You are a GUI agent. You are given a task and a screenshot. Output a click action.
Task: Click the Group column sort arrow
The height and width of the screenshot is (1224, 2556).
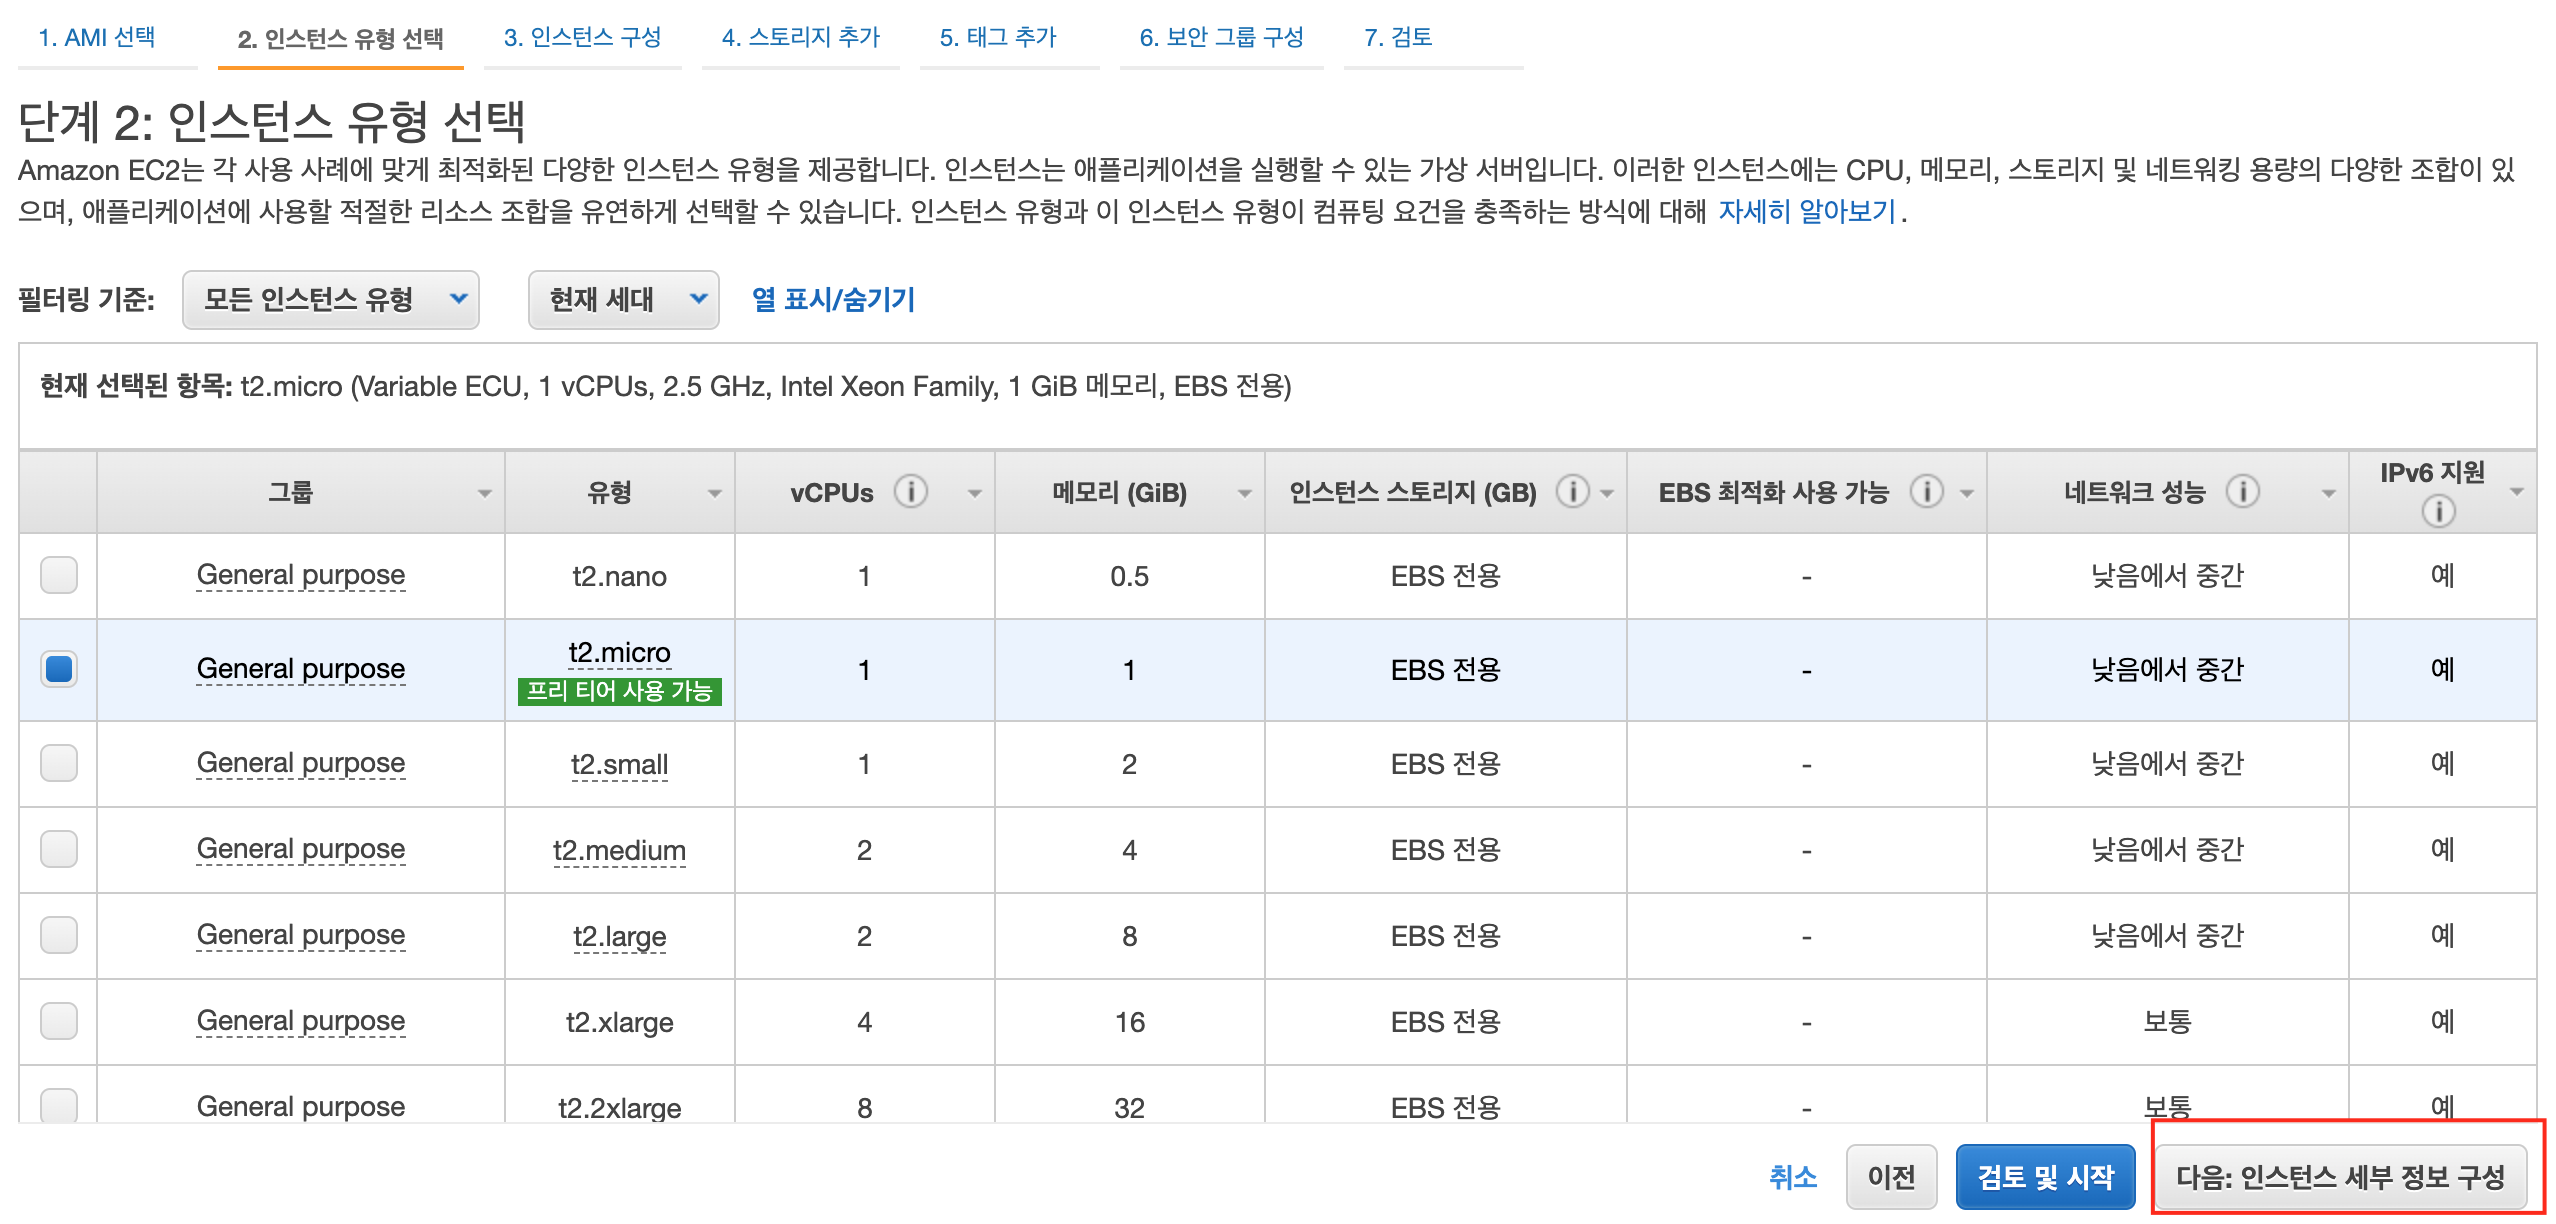click(x=484, y=493)
